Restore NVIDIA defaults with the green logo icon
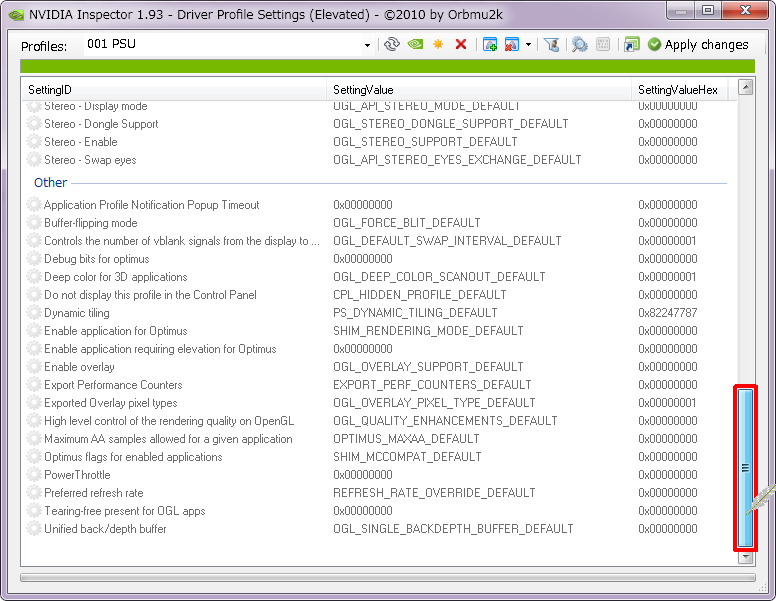 (x=415, y=45)
